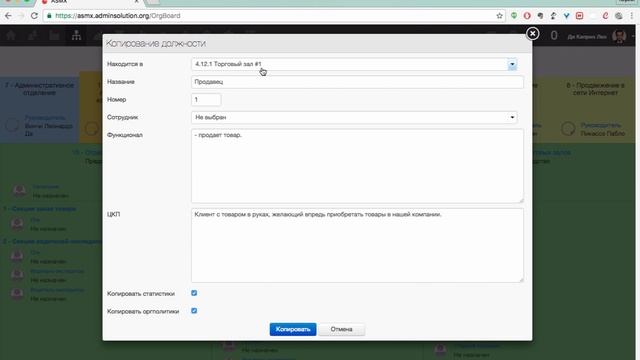Close the position copy dialog with X

pos(532,33)
